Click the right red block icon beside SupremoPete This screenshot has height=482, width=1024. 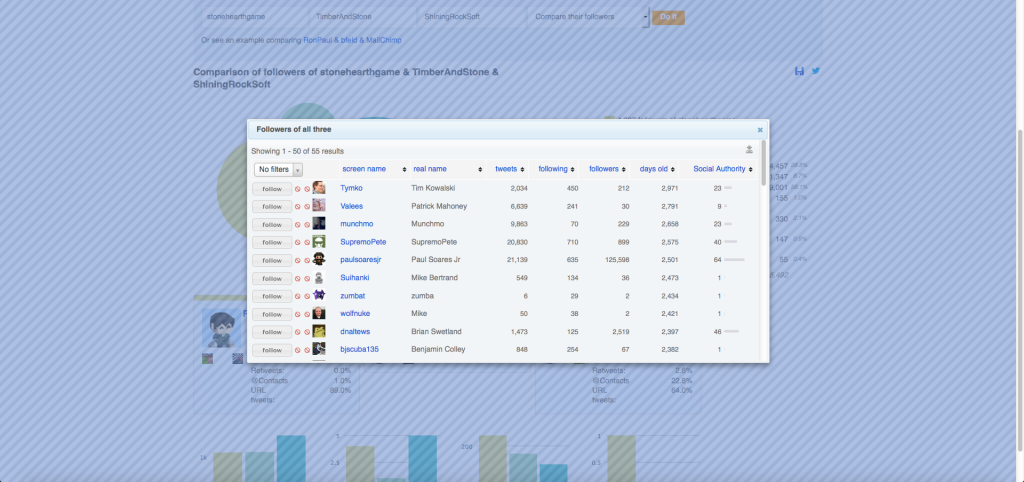tap(307, 242)
